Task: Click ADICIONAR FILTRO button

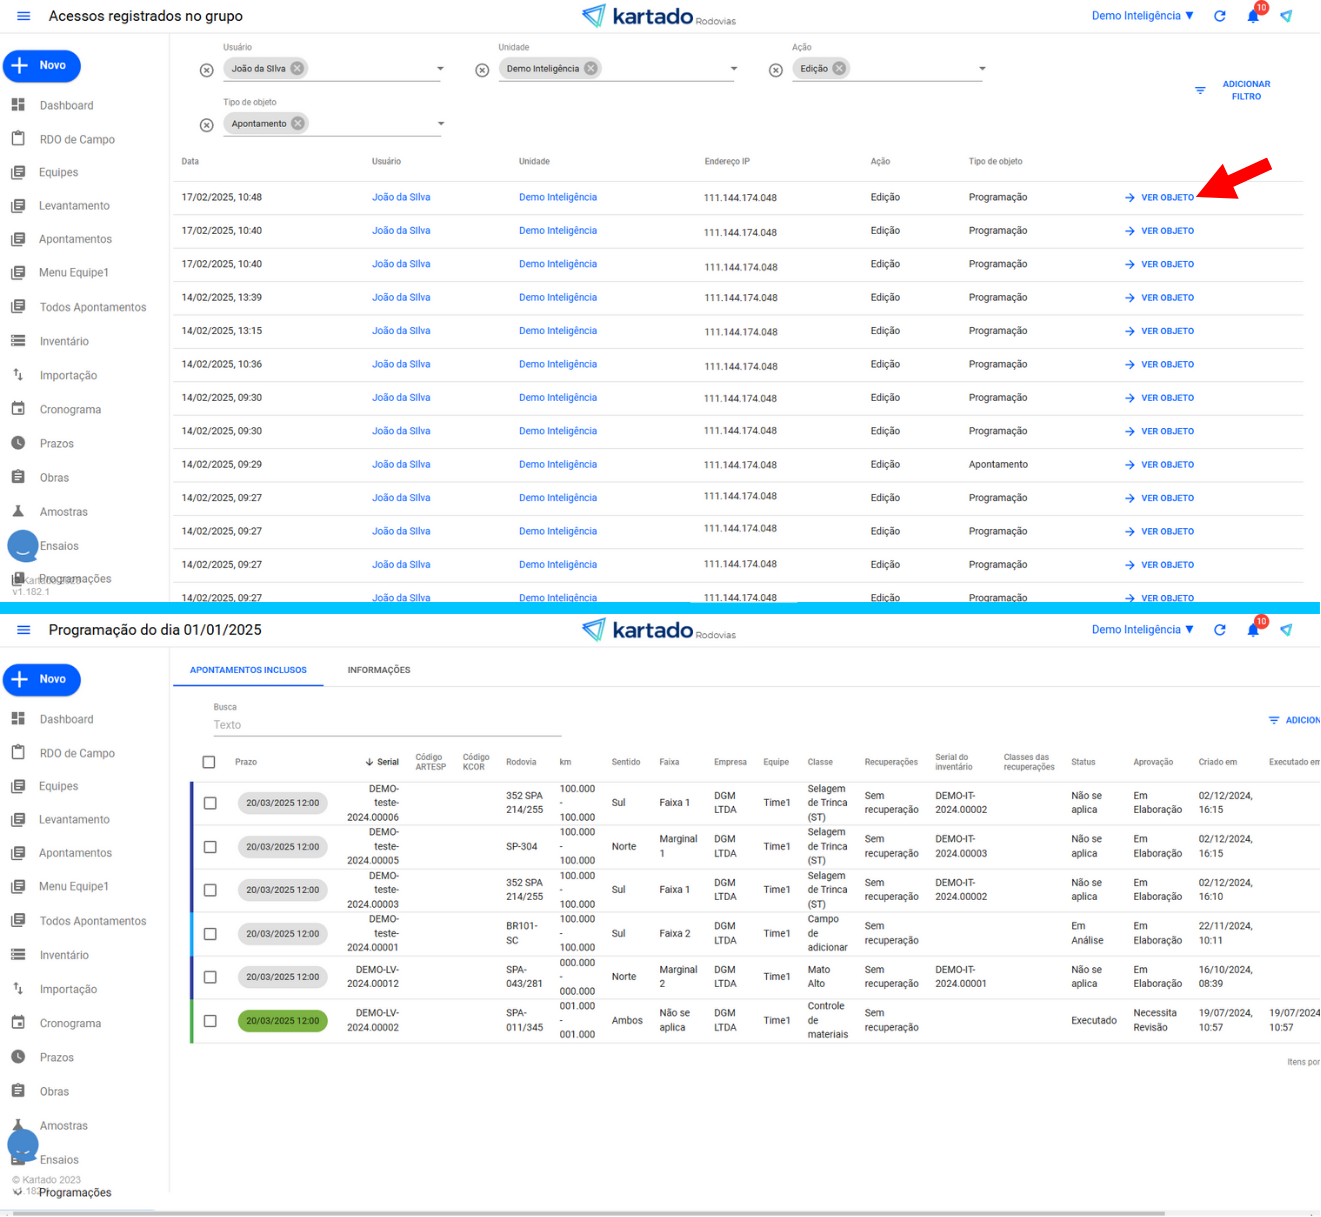Action: (1246, 91)
